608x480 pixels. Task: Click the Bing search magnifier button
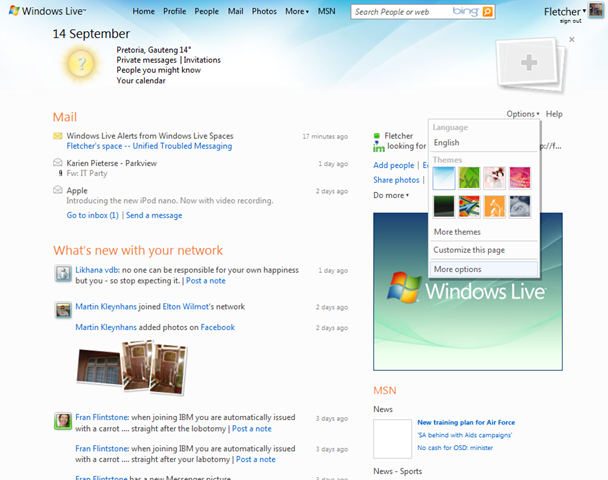click(x=487, y=12)
